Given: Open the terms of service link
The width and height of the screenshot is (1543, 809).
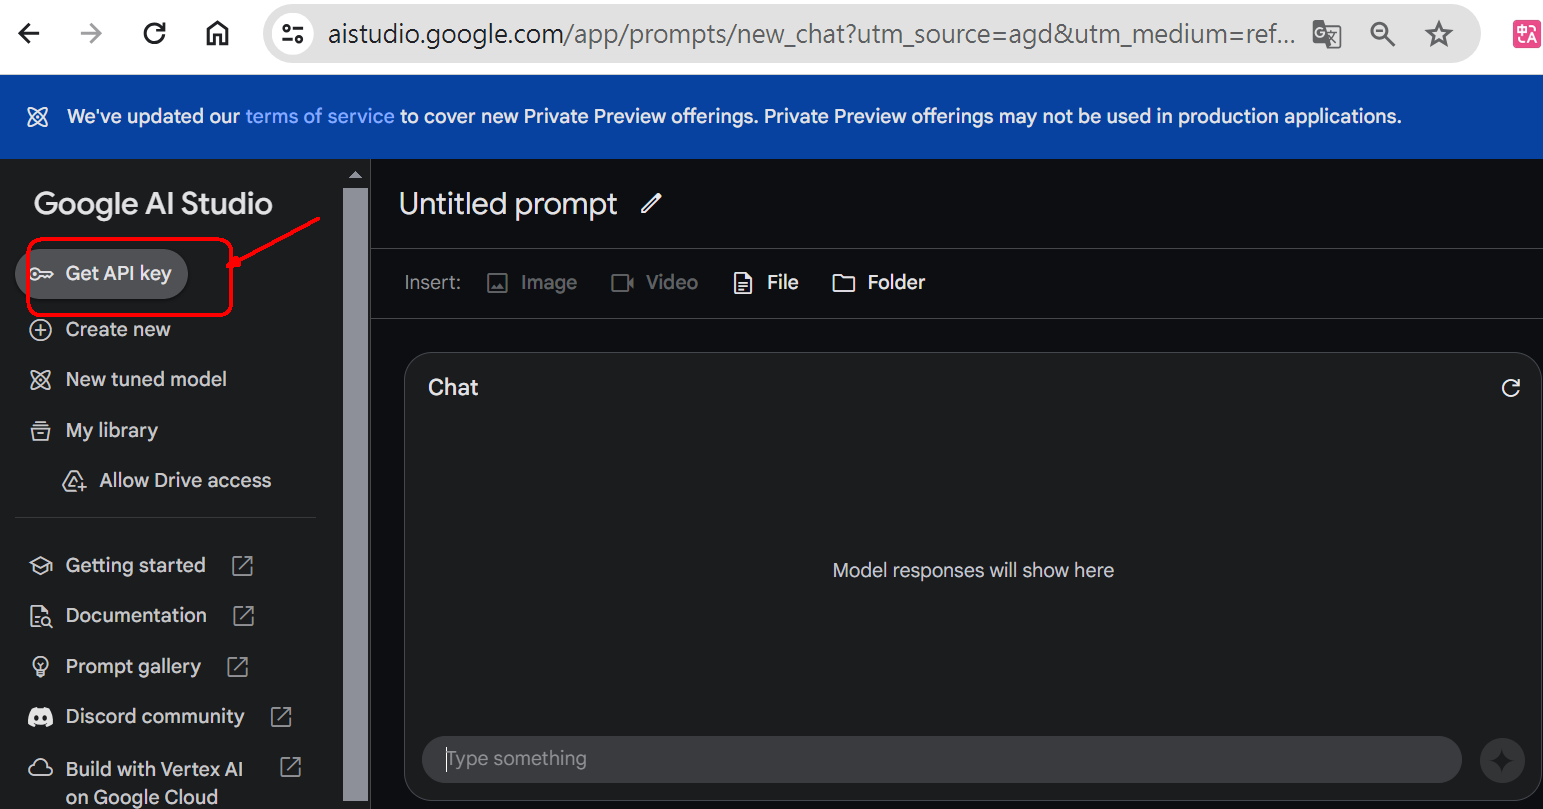Looking at the screenshot, I should tap(320, 116).
